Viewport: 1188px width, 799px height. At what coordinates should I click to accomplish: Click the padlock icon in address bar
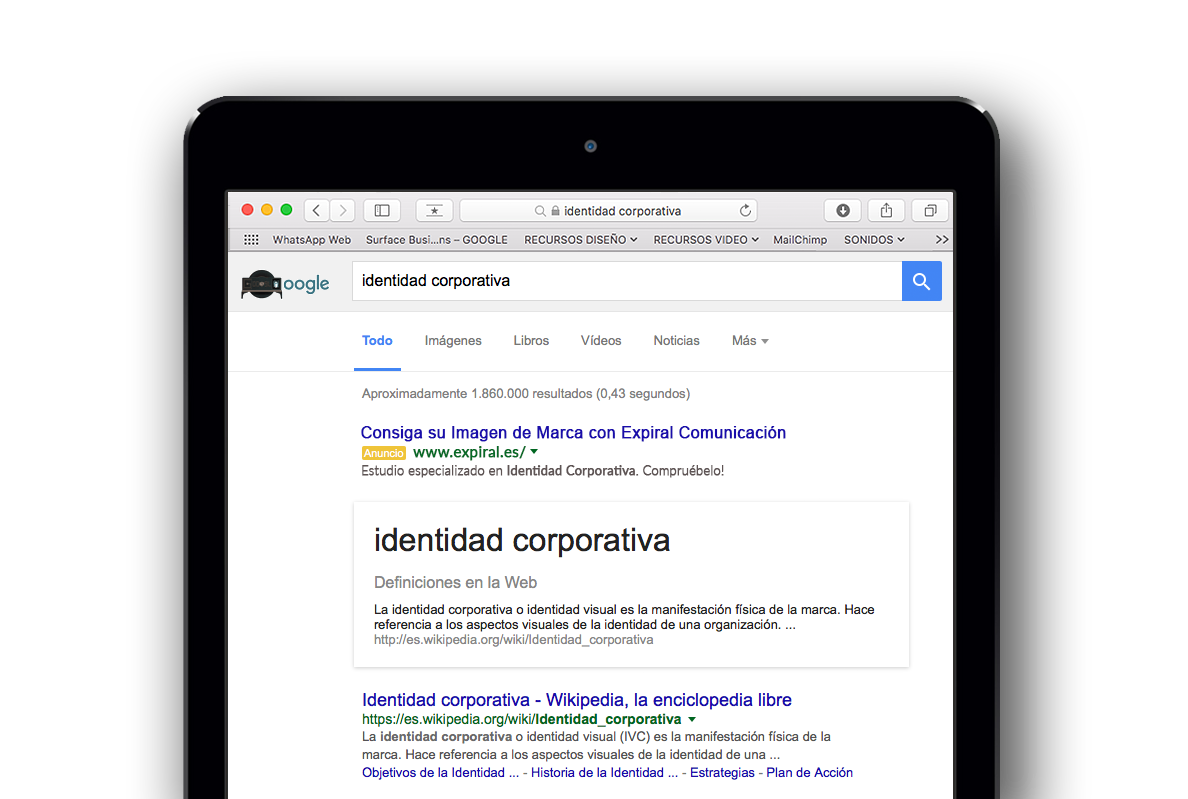[555, 211]
